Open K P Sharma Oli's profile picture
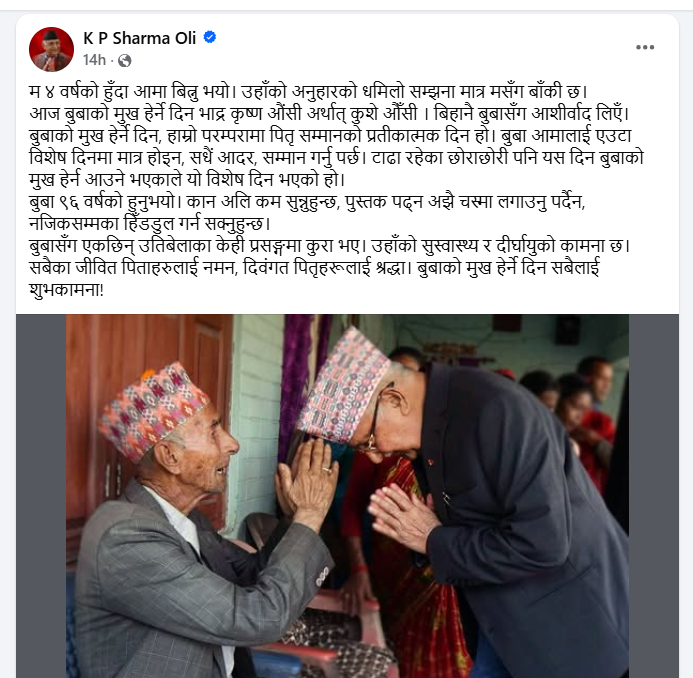This screenshot has height=678, width=693. point(51,49)
